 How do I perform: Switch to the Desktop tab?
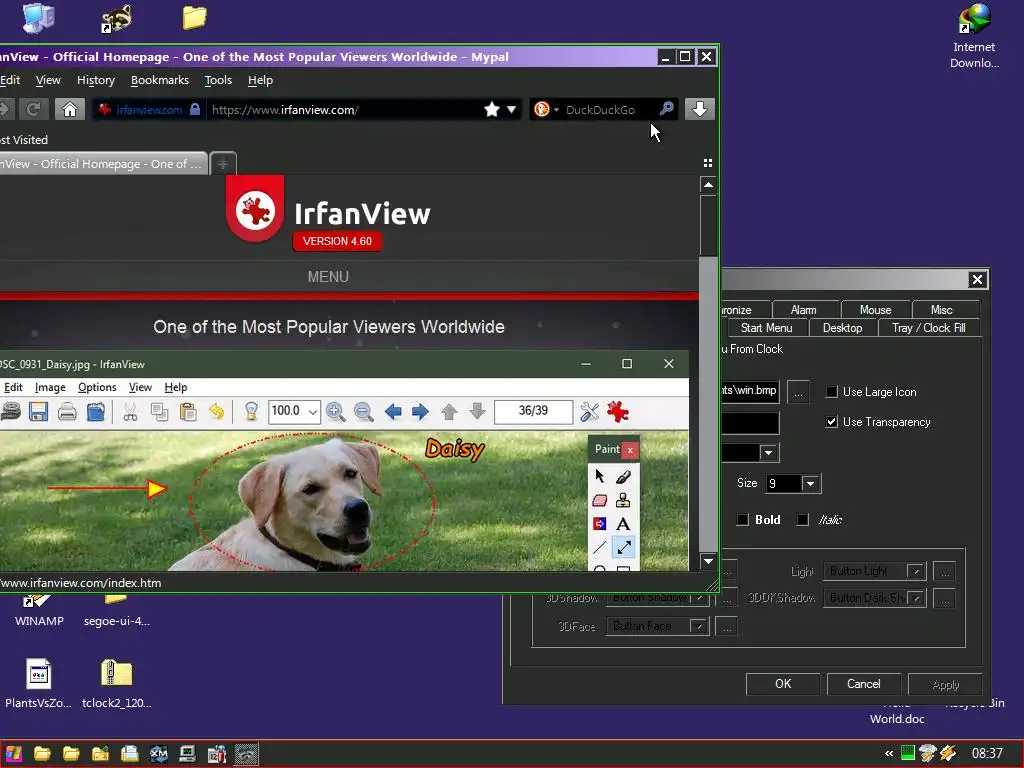pyautogui.click(x=842, y=328)
